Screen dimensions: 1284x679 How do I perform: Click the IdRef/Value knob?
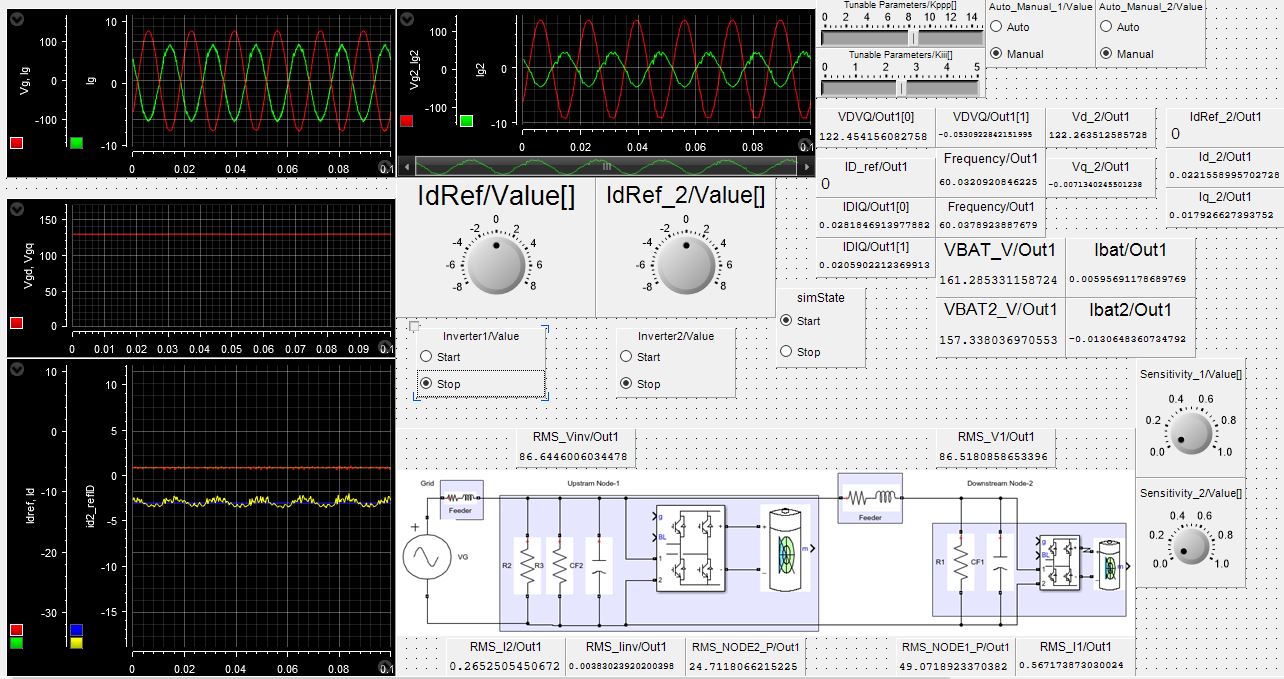[495, 264]
